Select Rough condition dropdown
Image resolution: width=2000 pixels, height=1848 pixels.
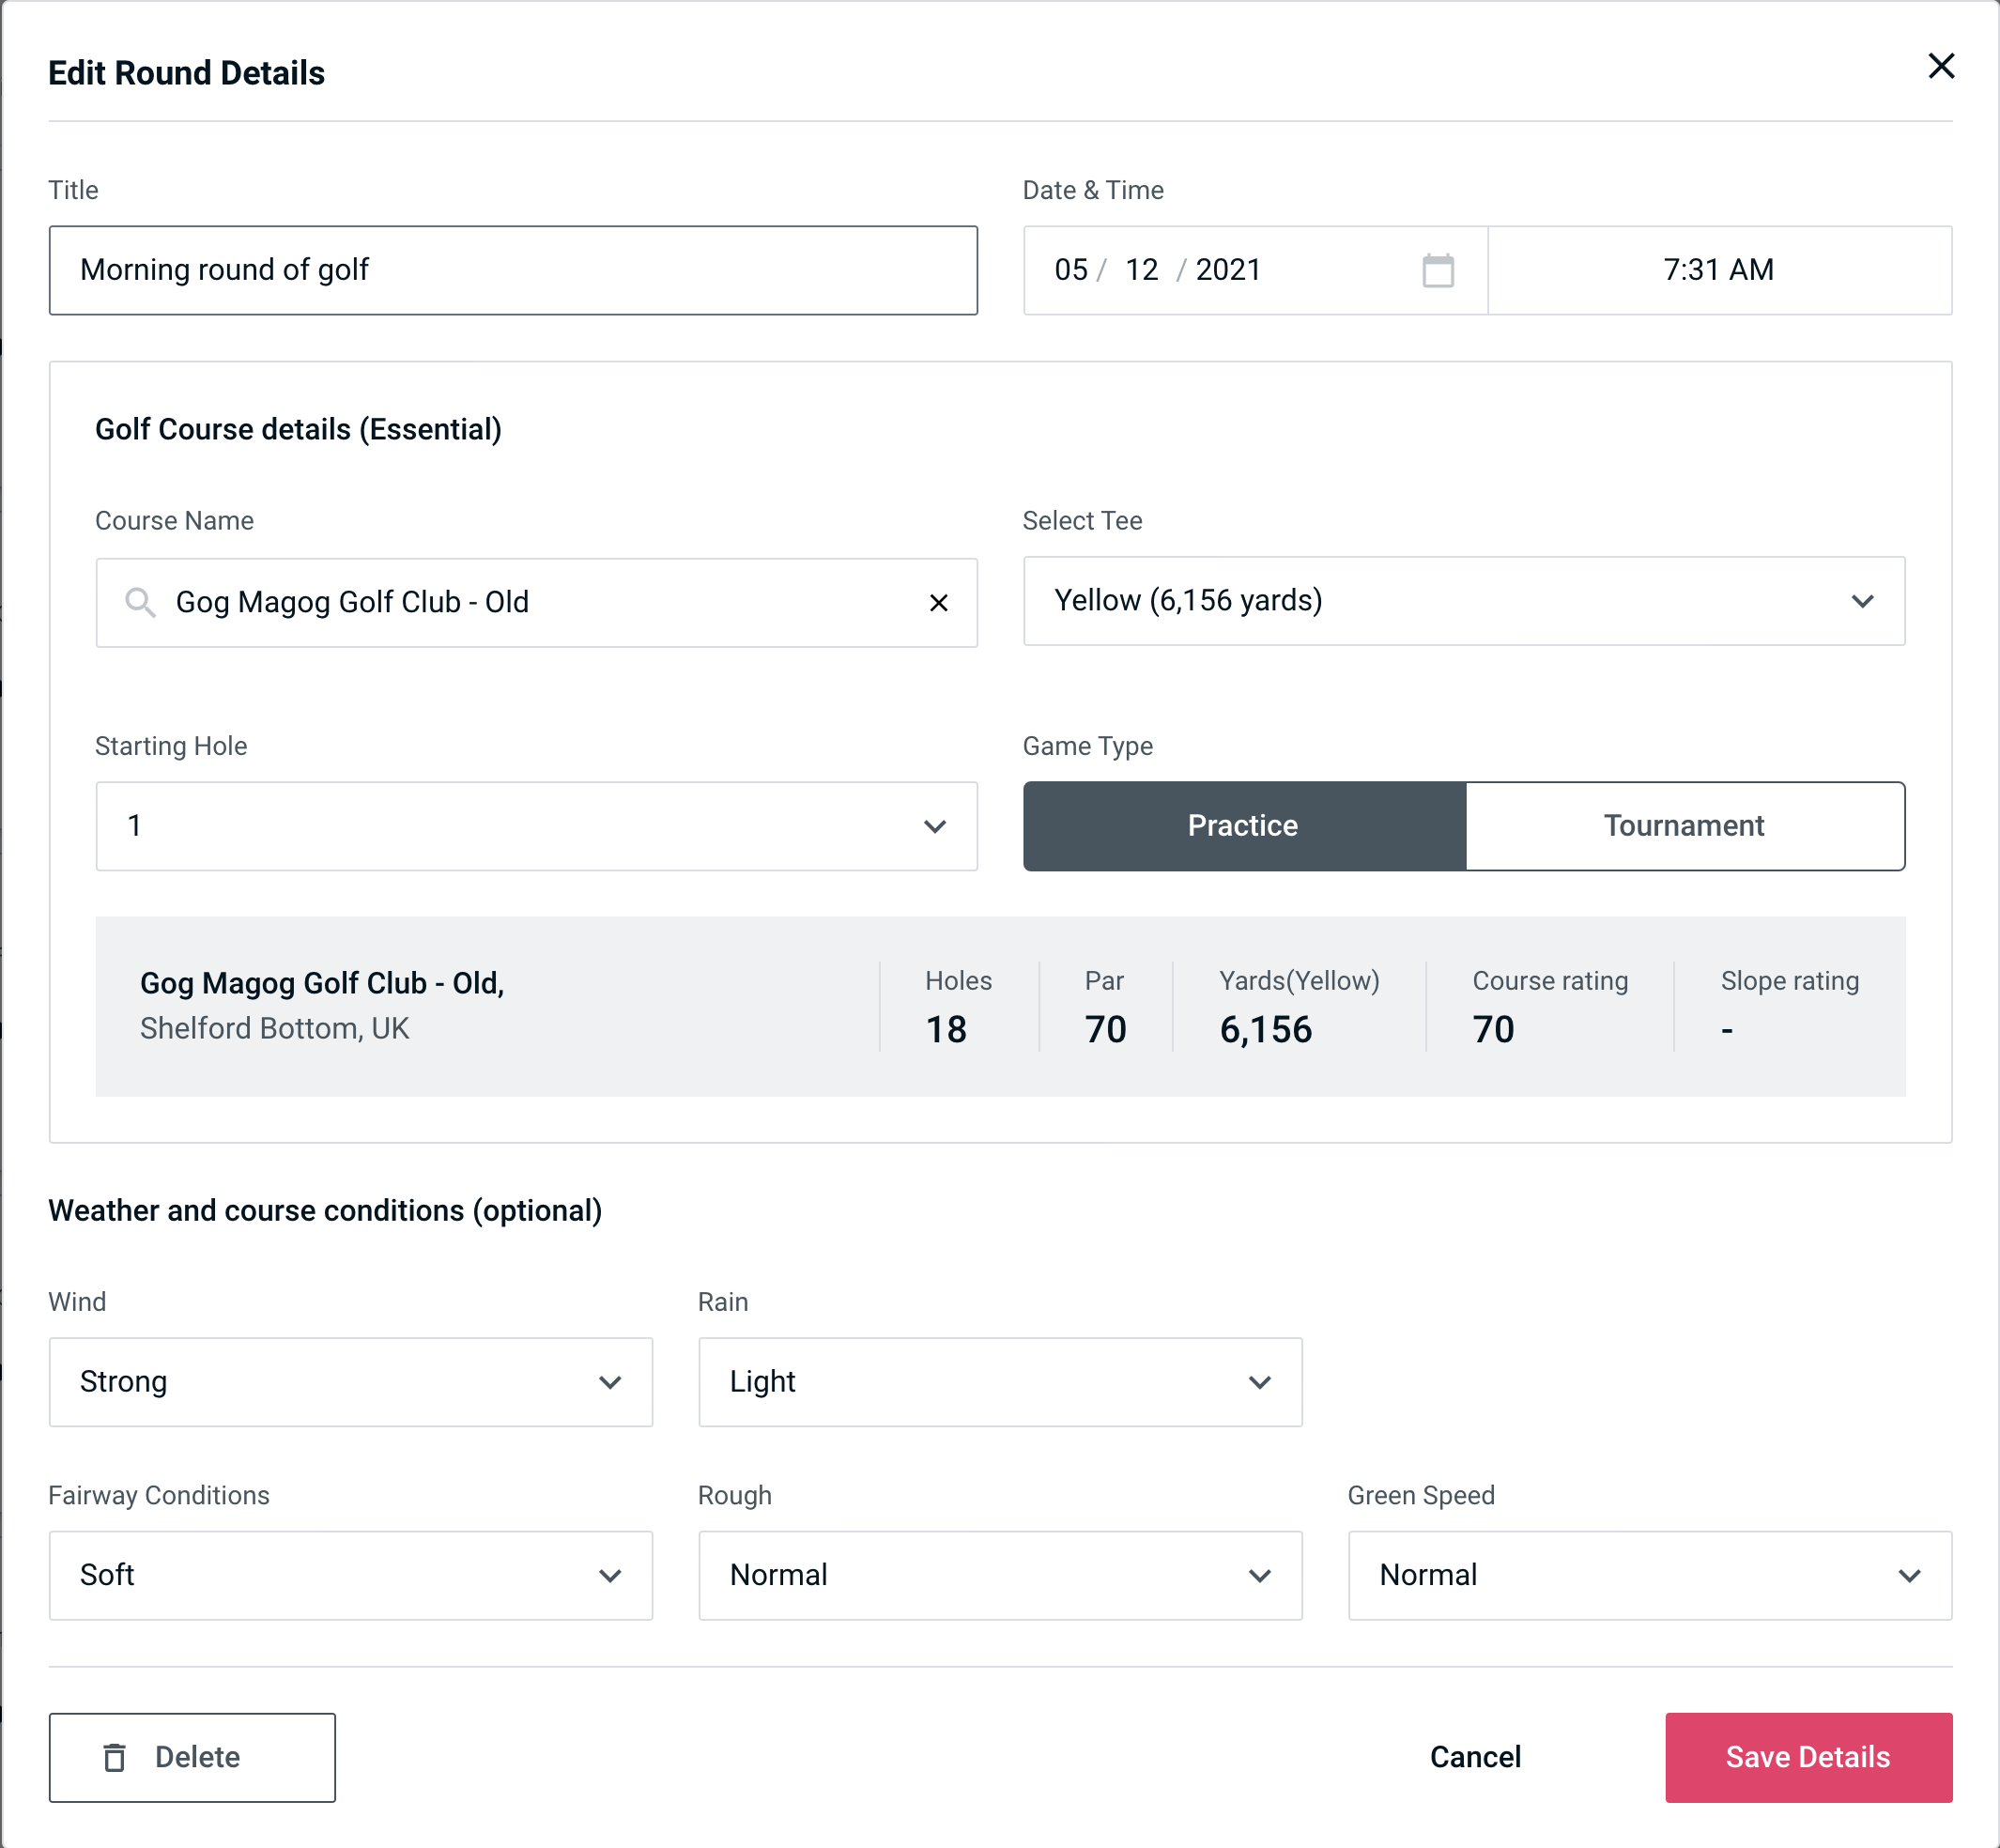pyautogui.click(x=1002, y=1577)
